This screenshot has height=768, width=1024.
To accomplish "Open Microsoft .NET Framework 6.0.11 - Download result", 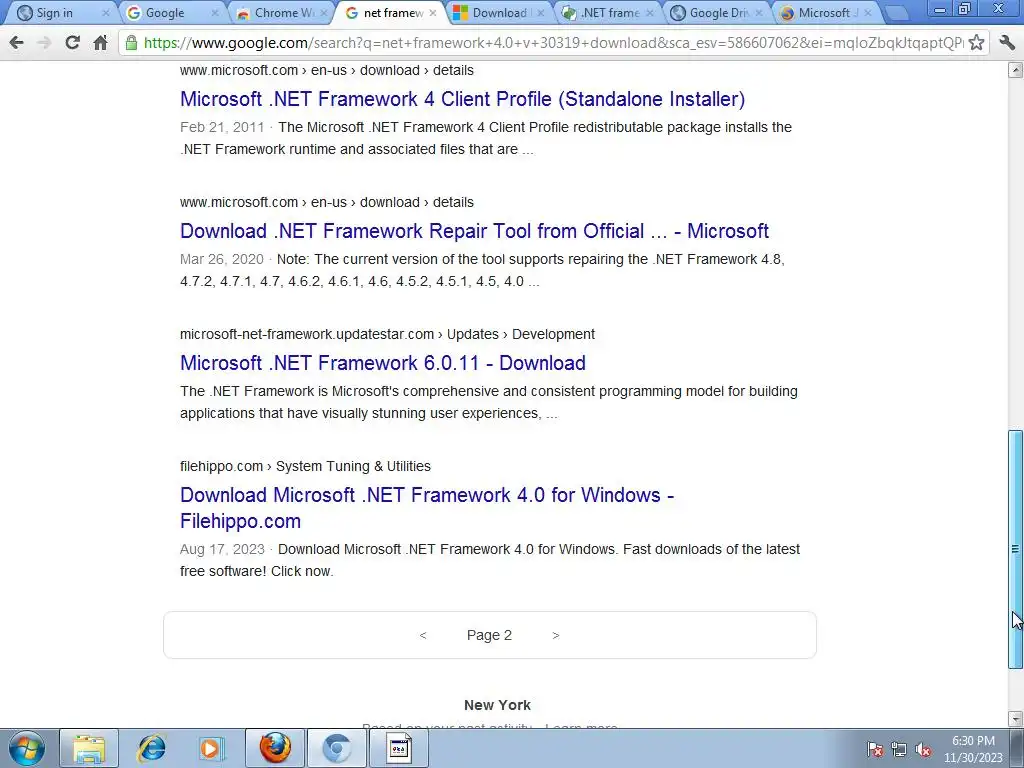I will 383,362.
